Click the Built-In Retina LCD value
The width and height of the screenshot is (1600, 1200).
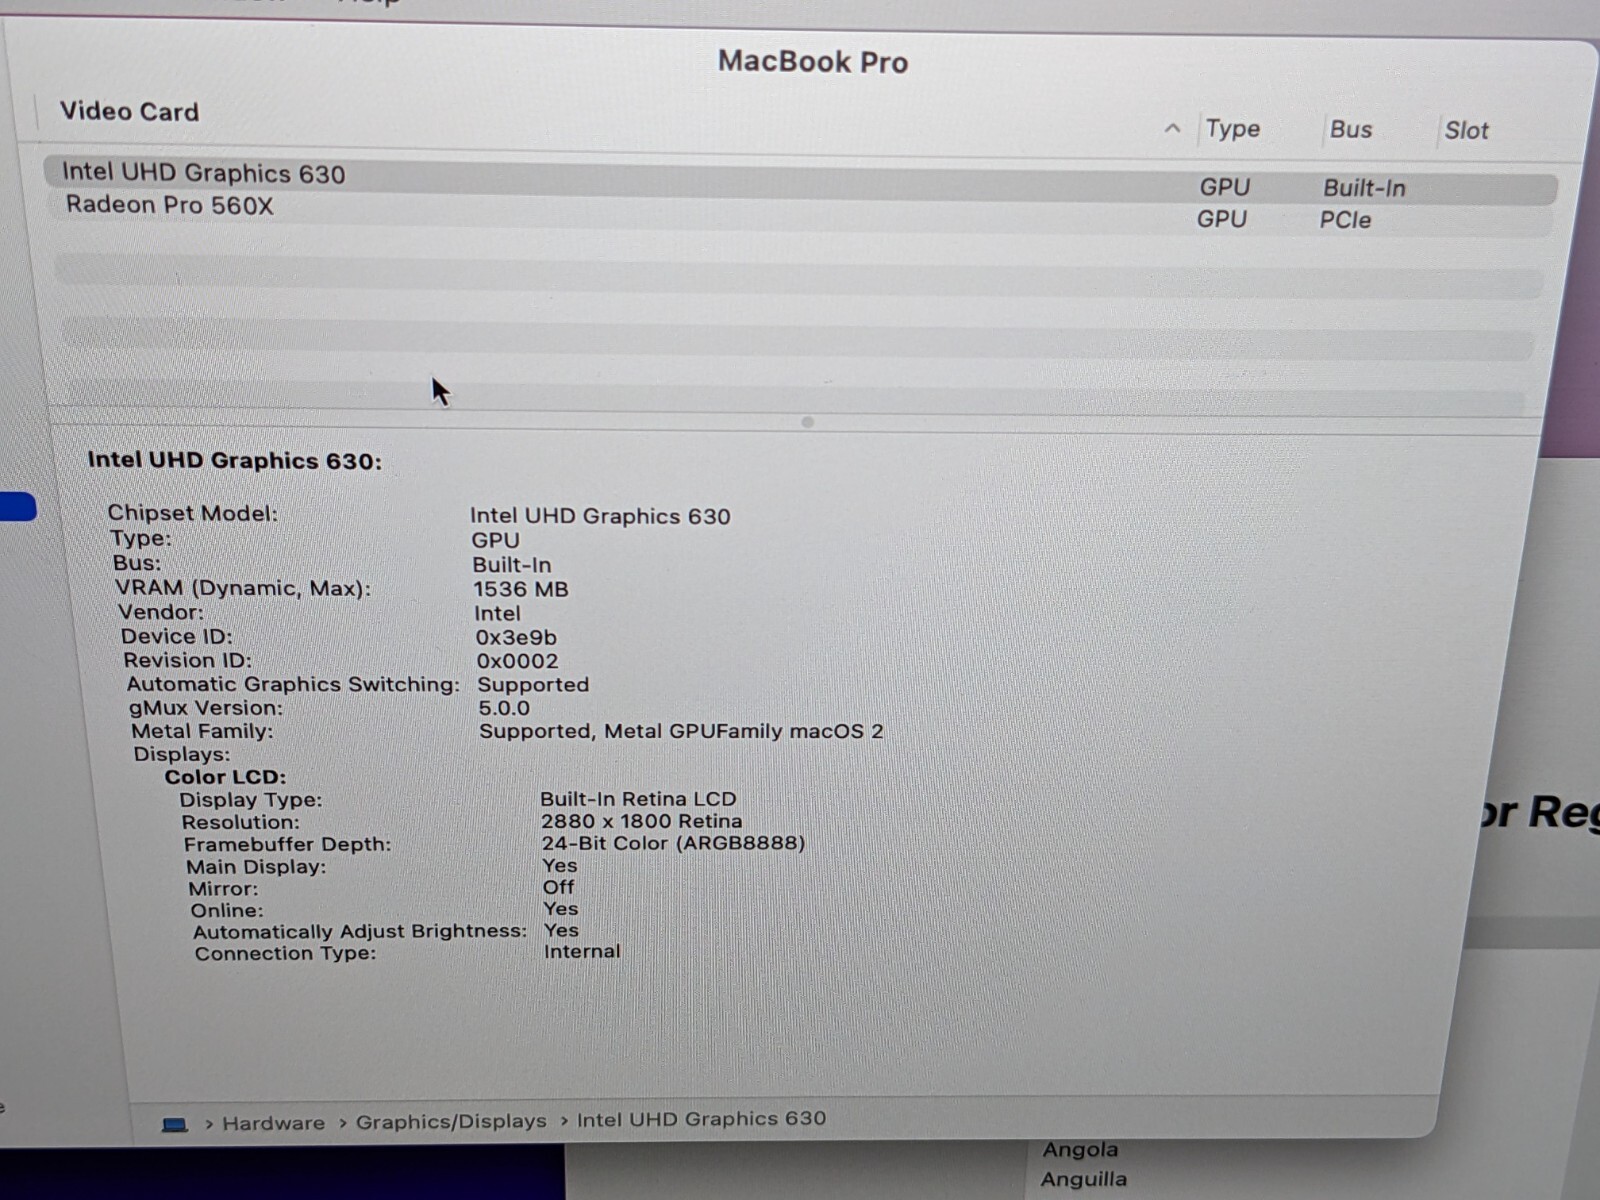tap(638, 799)
